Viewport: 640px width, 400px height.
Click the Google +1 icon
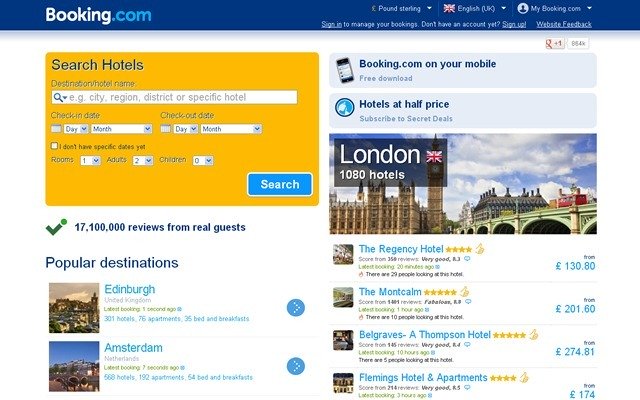554,43
